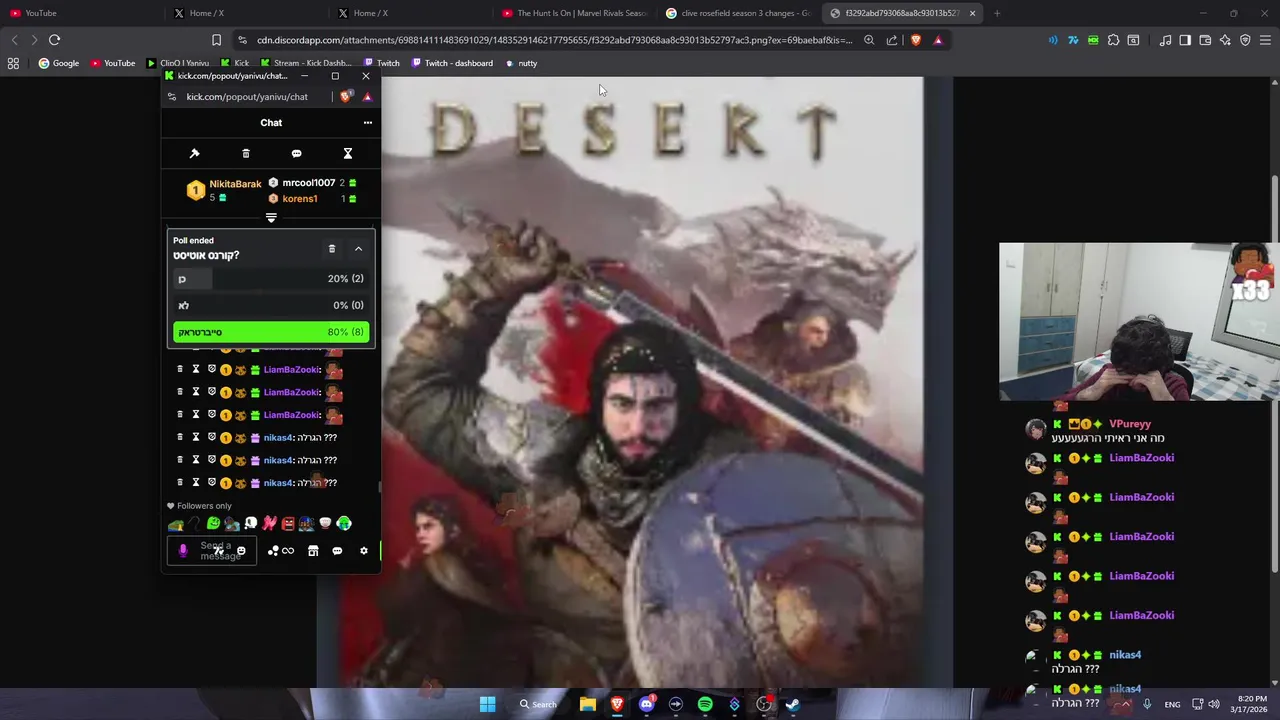
Task: Open chat settings gear icon
Action: coord(364,551)
